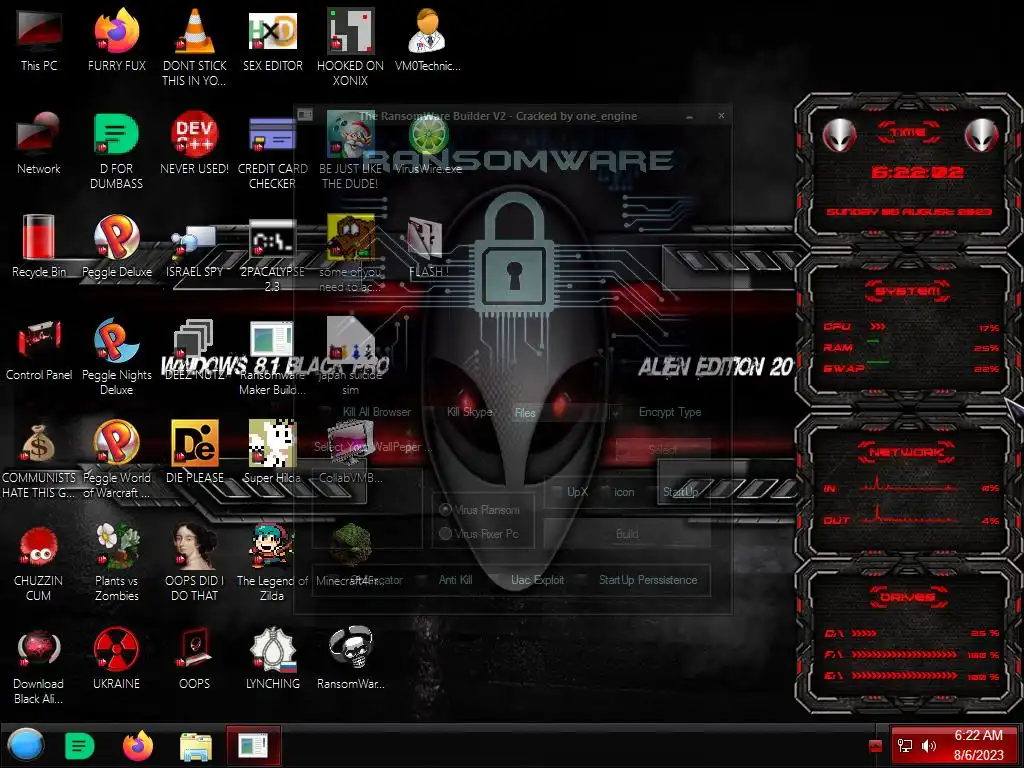Toggle the Kill Skype checkbox

432,412
